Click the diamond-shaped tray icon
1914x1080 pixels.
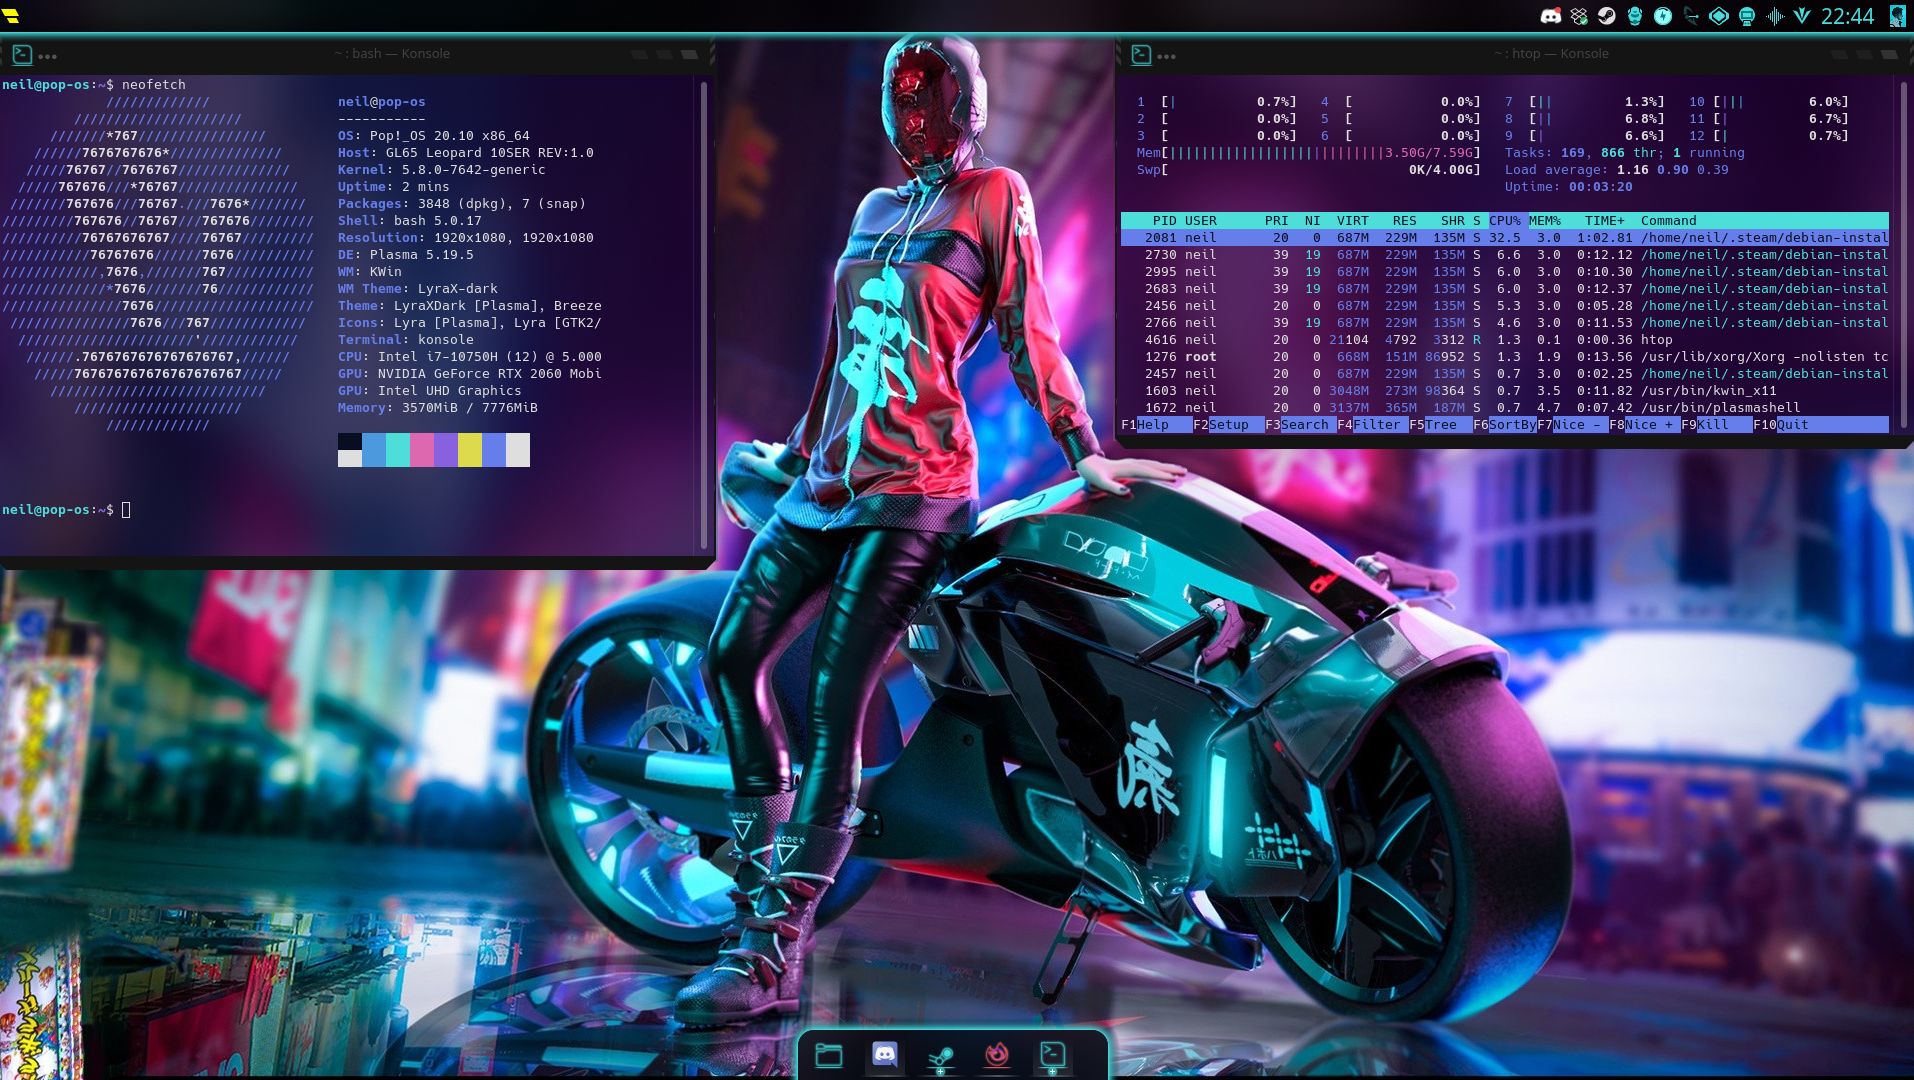[1718, 15]
